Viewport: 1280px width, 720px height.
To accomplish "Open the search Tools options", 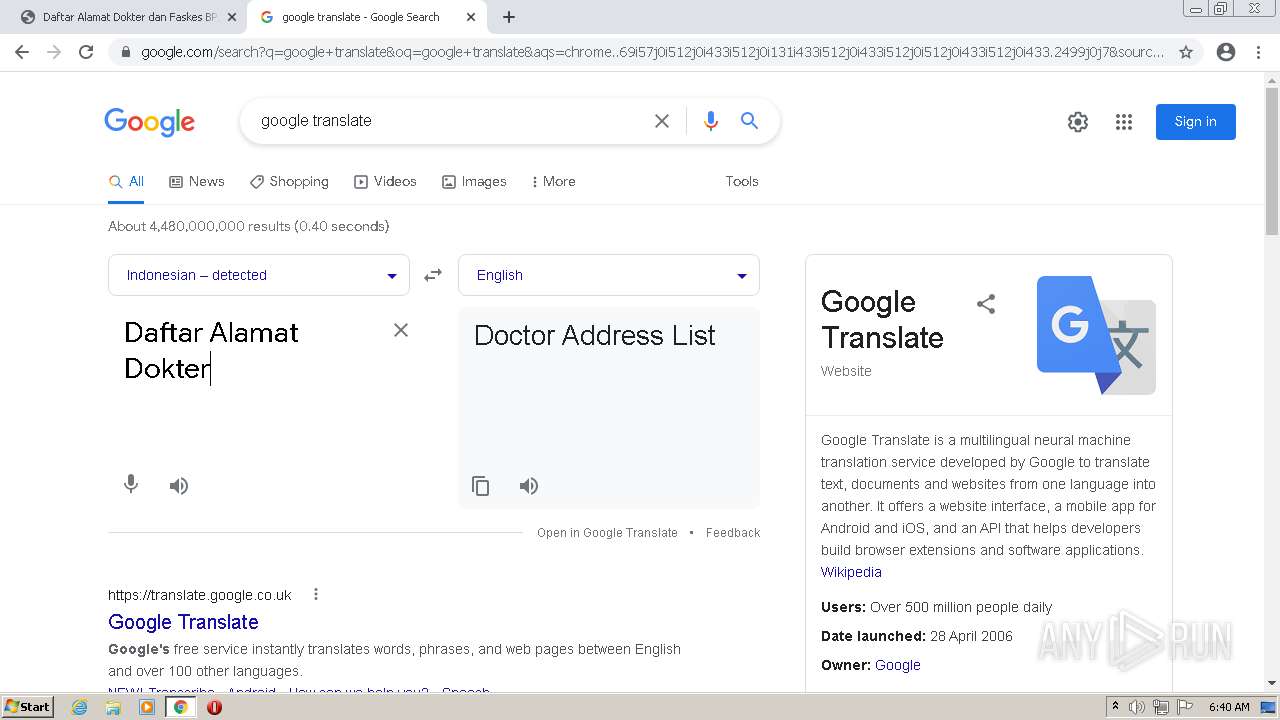I will (x=742, y=181).
